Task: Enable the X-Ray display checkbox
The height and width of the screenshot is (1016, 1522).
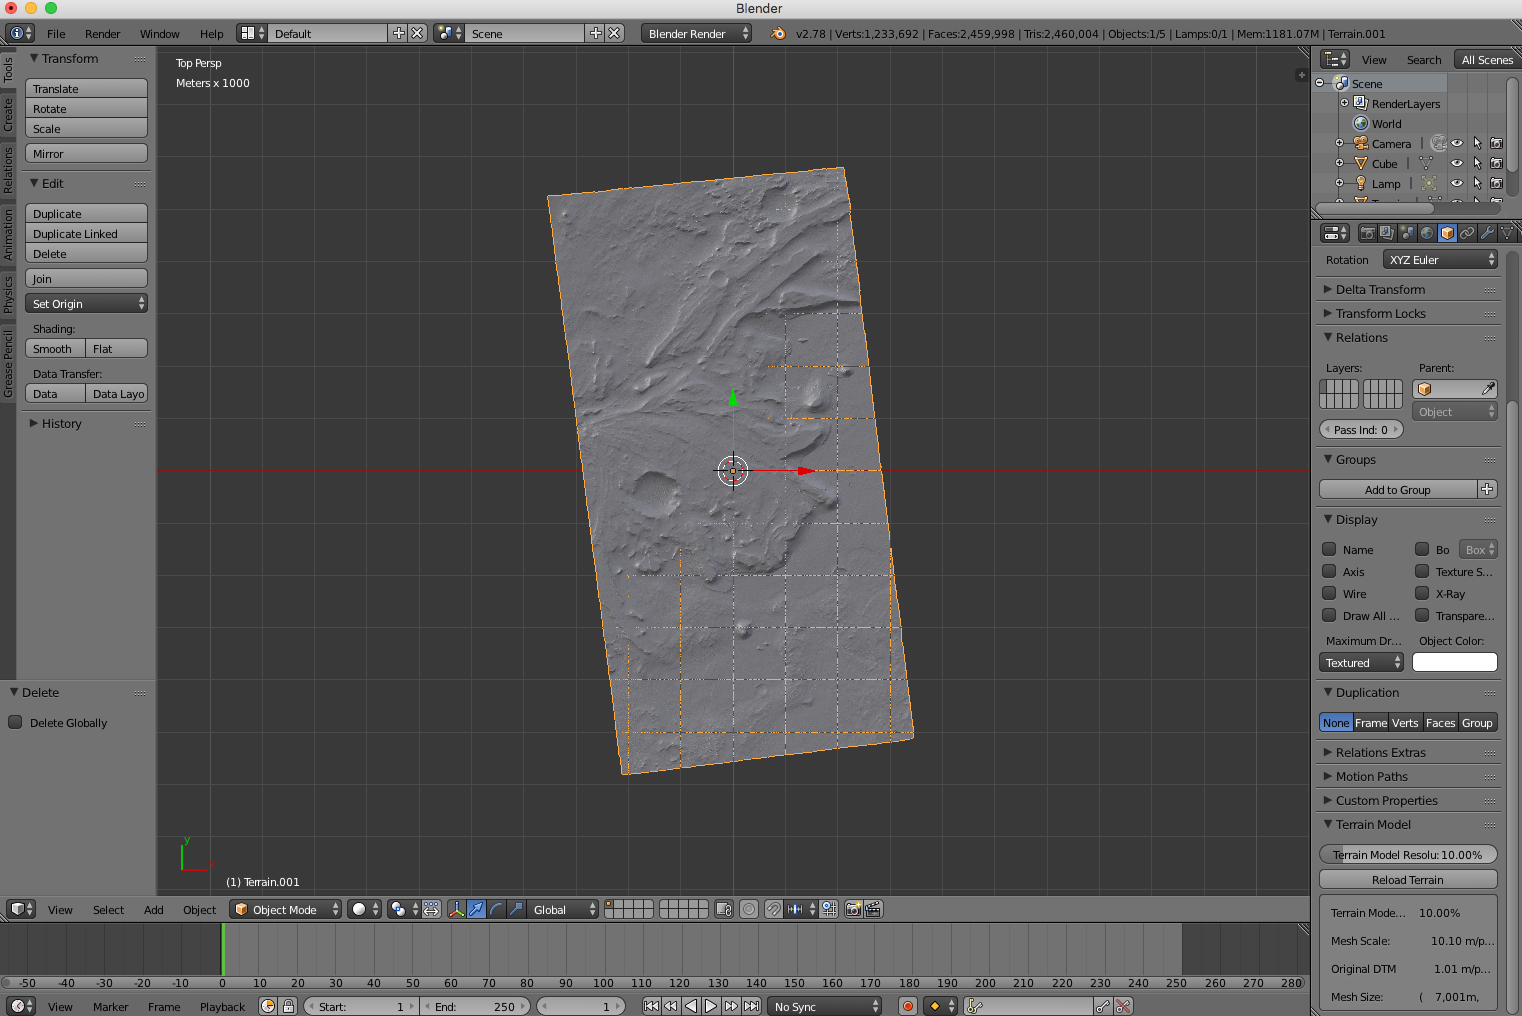Action: click(x=1422, y=593)
